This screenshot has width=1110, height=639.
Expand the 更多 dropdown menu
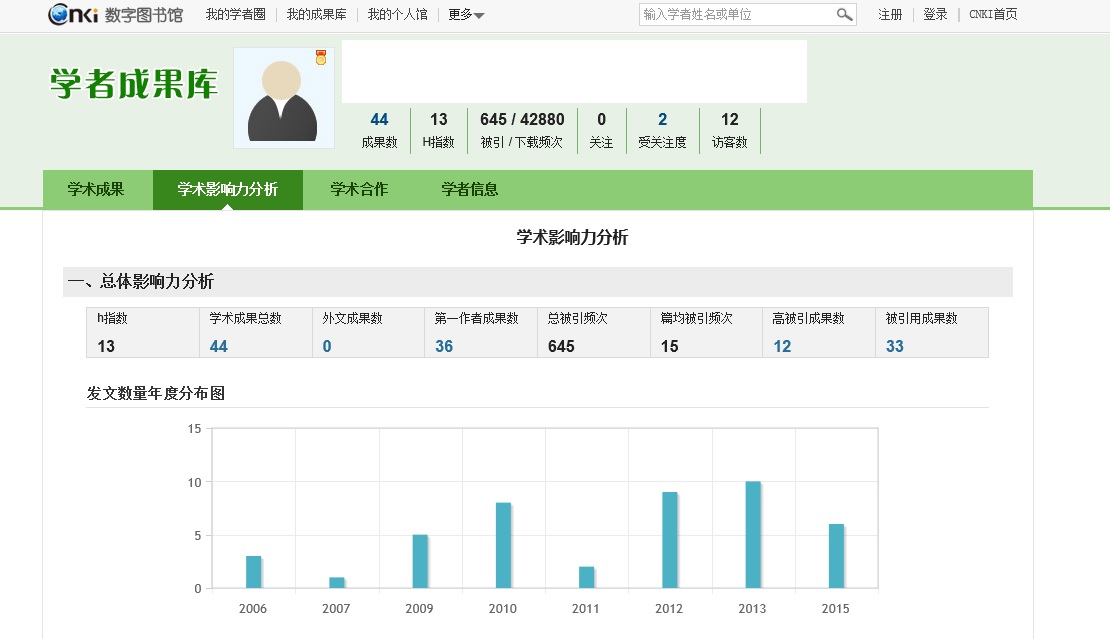tap(466, 15)
